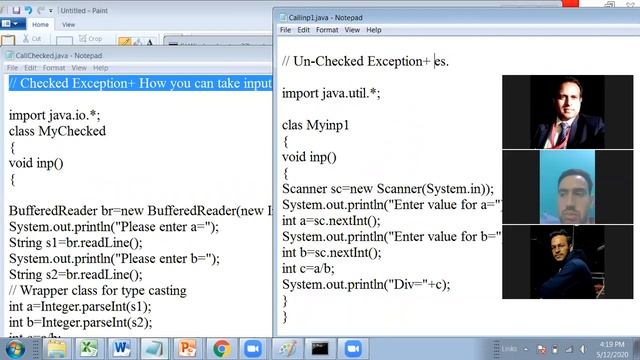
Task: Open View menu in Callinp1.java Notepad
Action: pos(352,30)
